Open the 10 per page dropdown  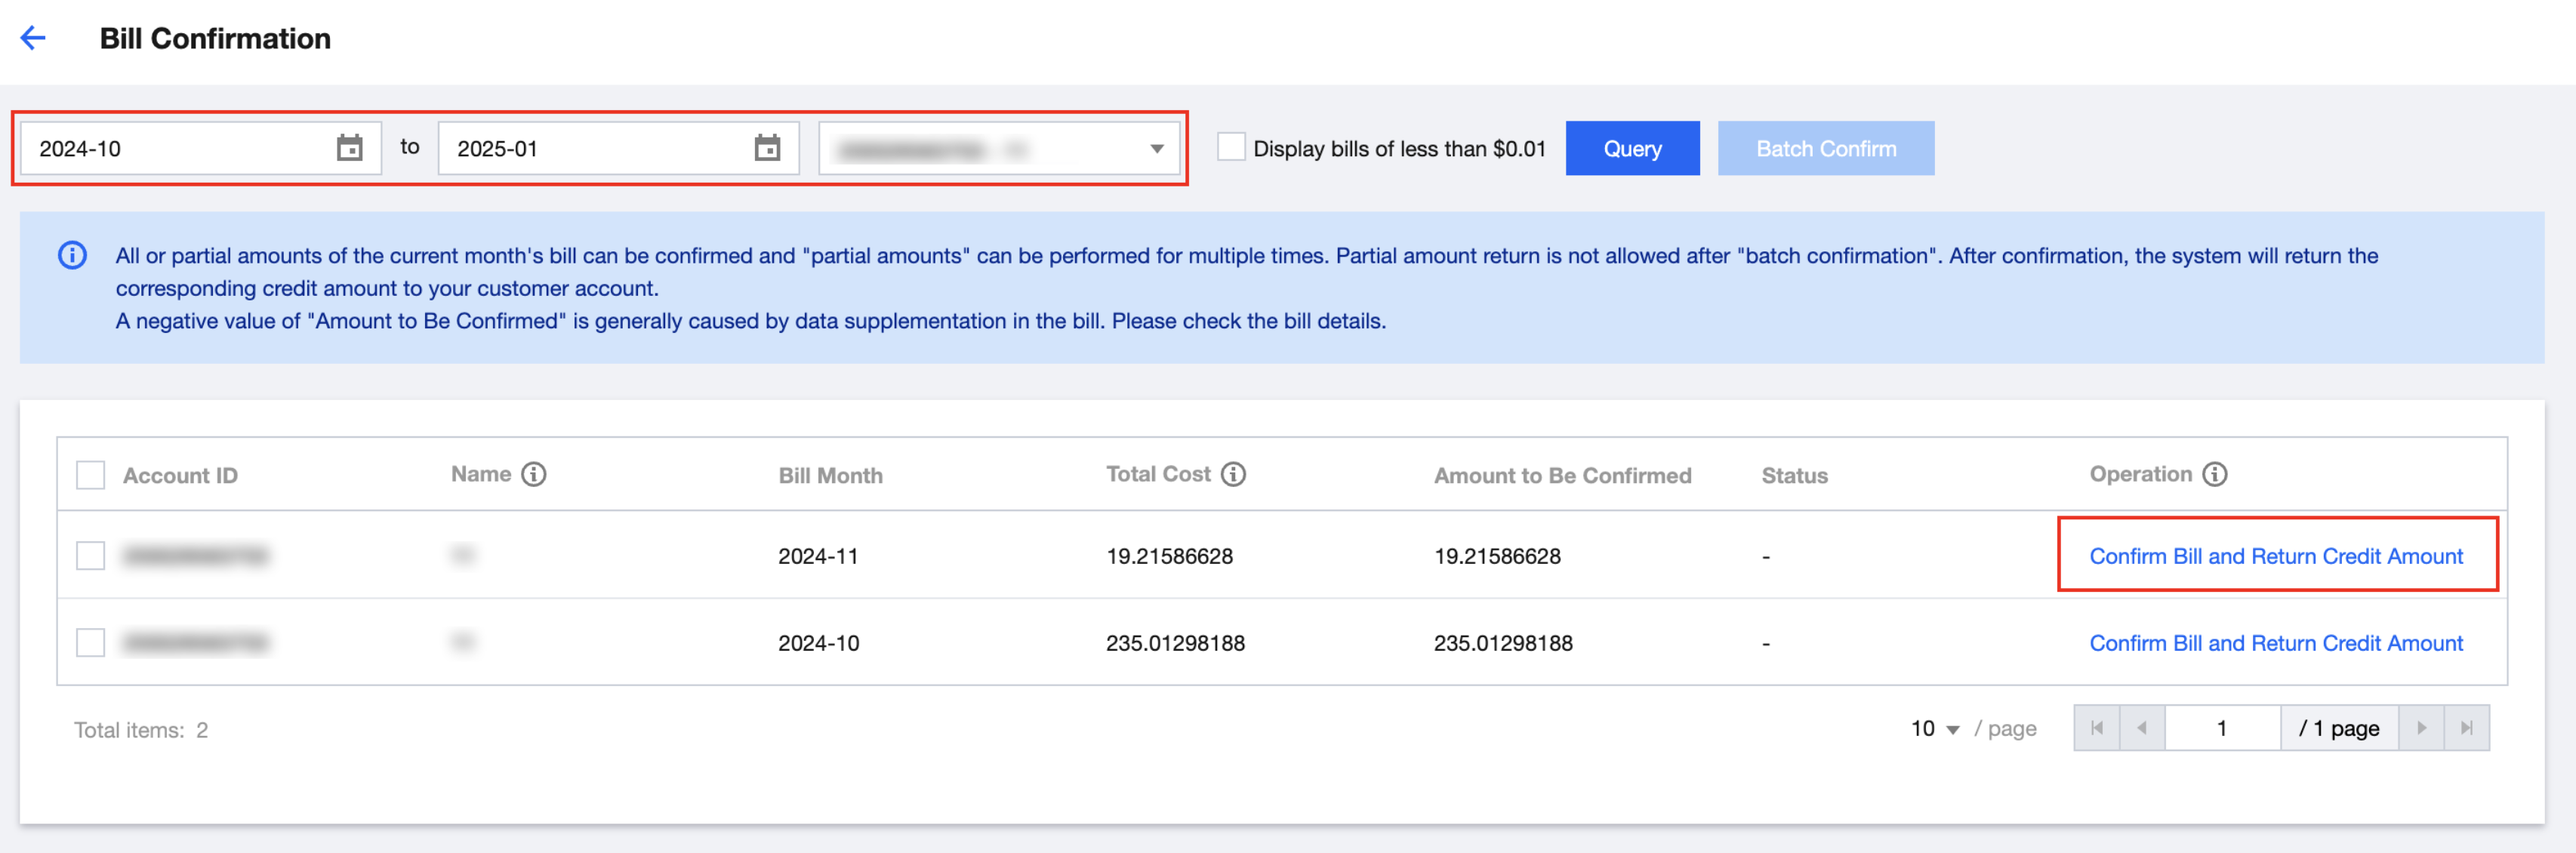tap(1934, 729)
